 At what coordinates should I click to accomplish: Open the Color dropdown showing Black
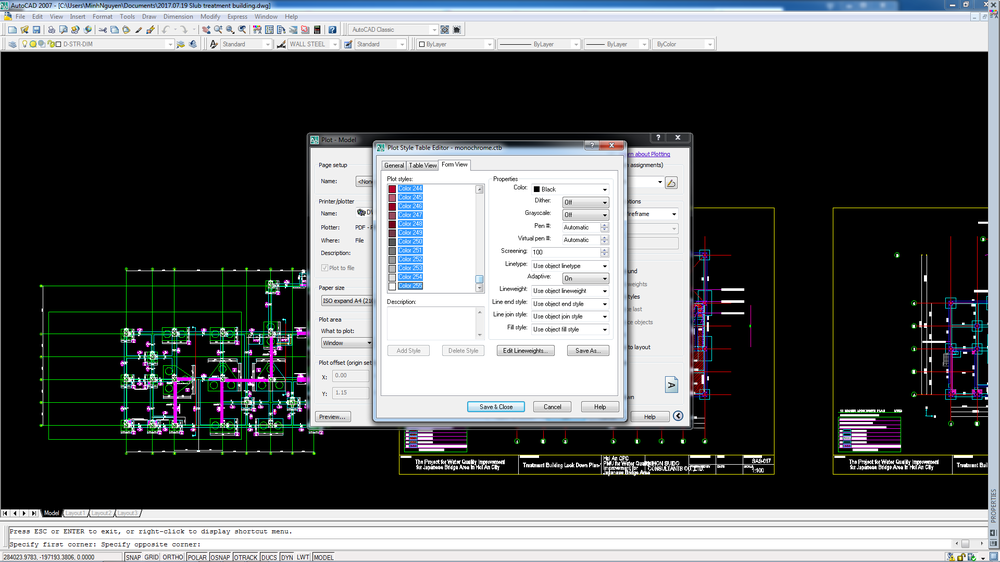570,189
